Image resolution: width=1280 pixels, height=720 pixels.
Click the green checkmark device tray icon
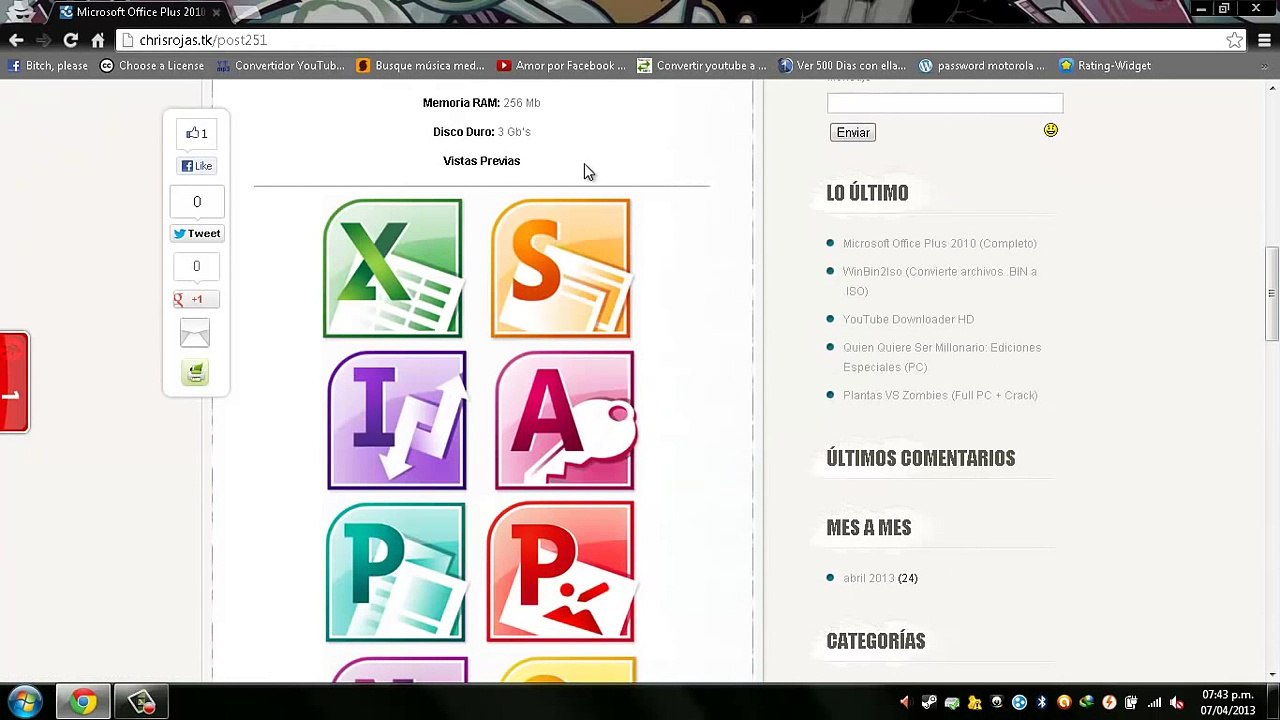click(951, 702)
